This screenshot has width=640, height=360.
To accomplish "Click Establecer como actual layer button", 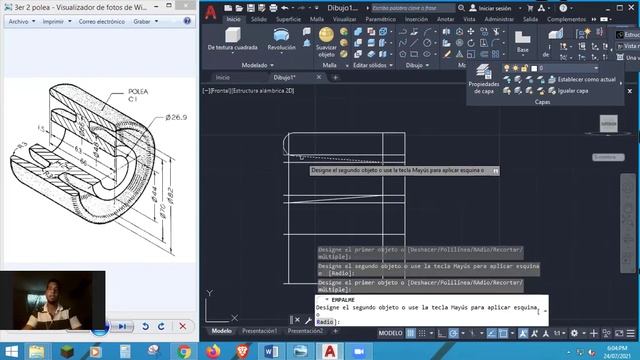I will pyautogui.click(x=582, y=80).
